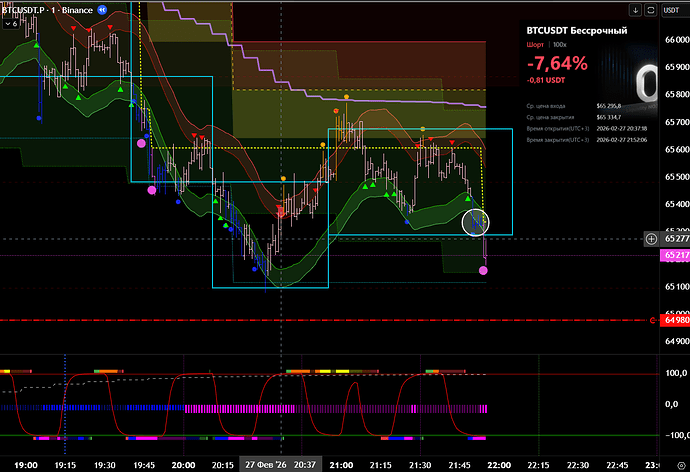This screenshot has width=690, height=472.
Task: Click the BTCUSDT Бессрочный title in card
Action: (x=576, y=31)
